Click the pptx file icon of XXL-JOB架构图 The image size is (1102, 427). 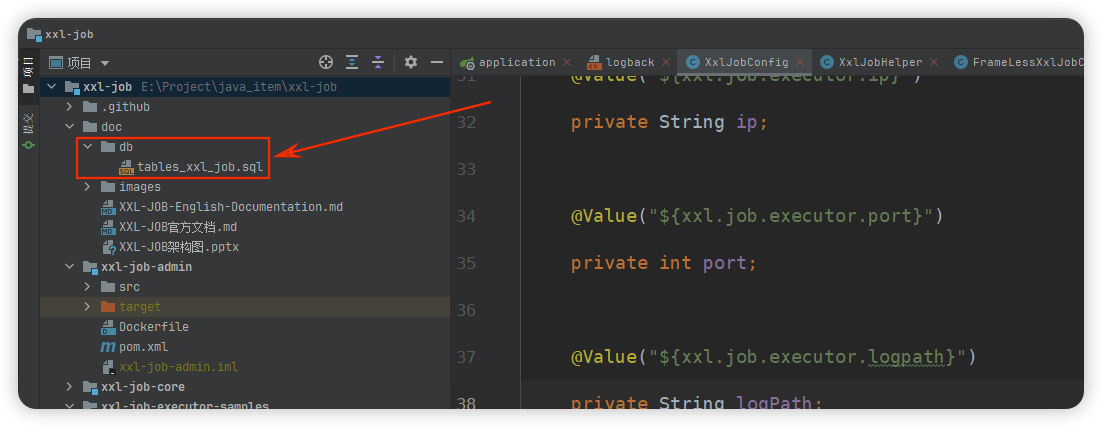[108, 247]
